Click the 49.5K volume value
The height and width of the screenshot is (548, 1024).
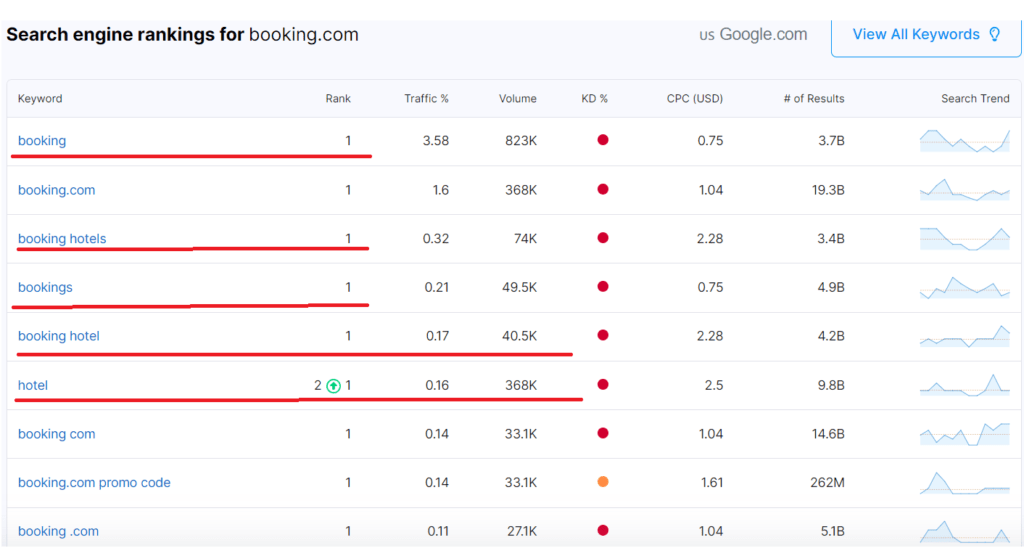519,287
